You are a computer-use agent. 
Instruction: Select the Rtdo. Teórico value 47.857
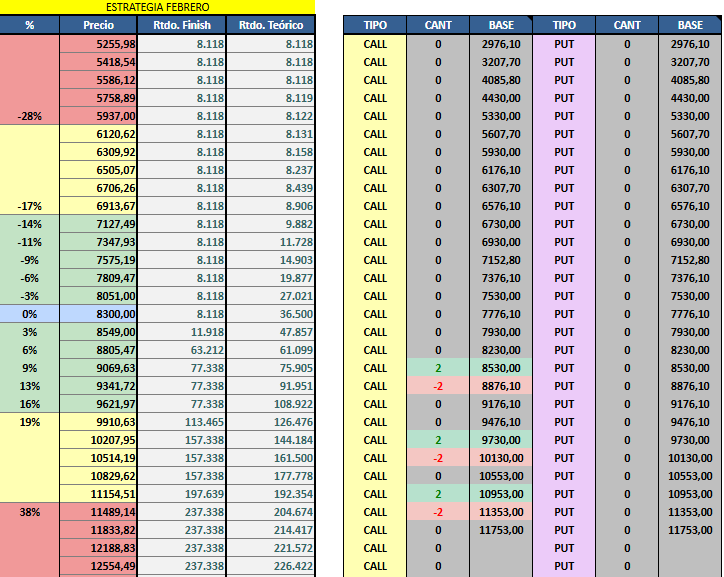(271, 332)
